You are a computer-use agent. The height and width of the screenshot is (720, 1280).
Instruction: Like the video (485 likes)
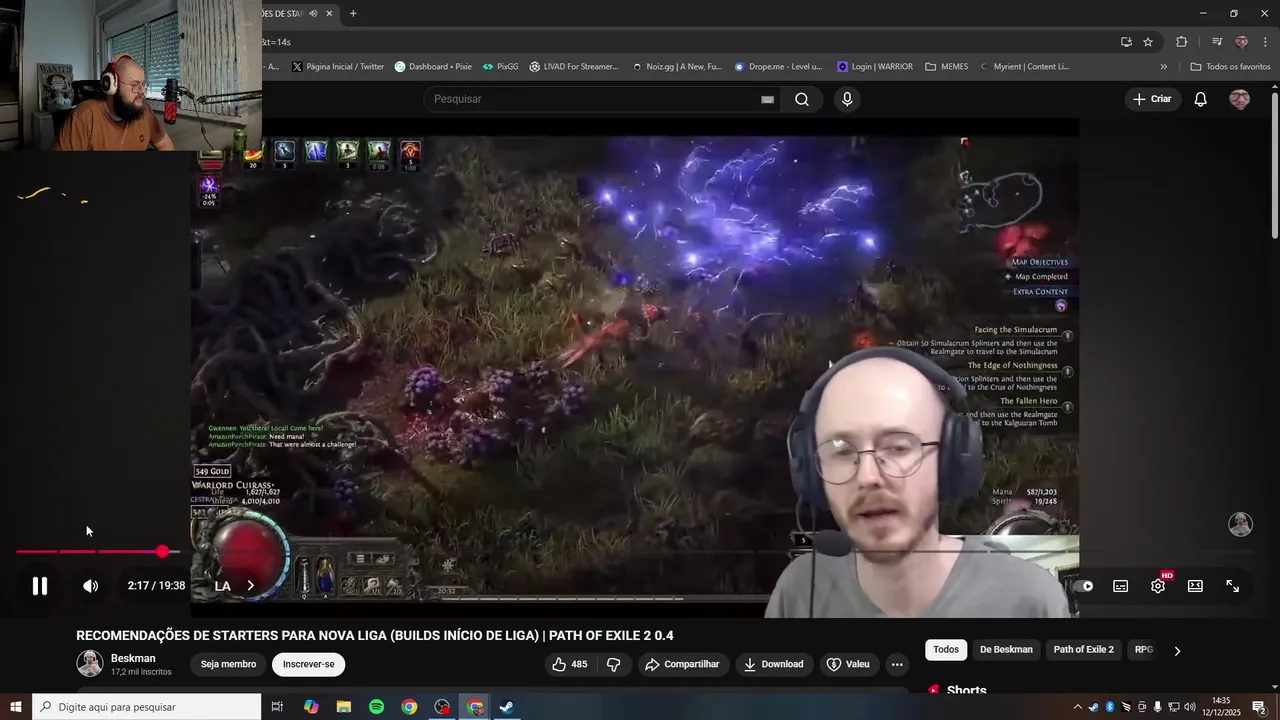pos(571,664)
